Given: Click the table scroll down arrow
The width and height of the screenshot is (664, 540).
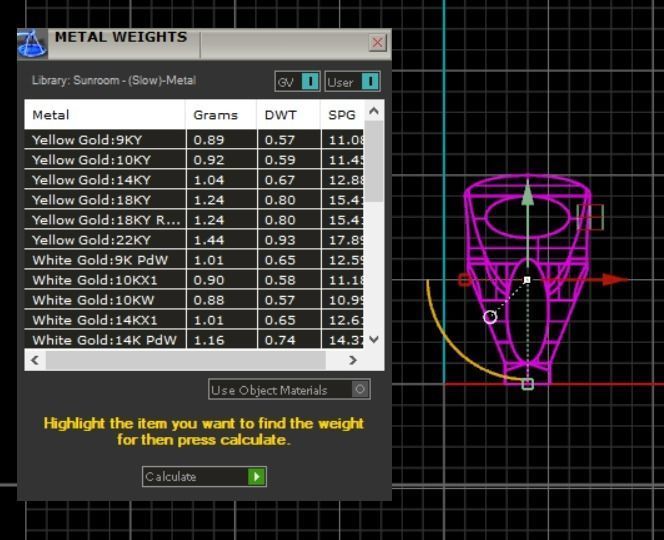Looking at the screenshot, I should coord(374,339).
